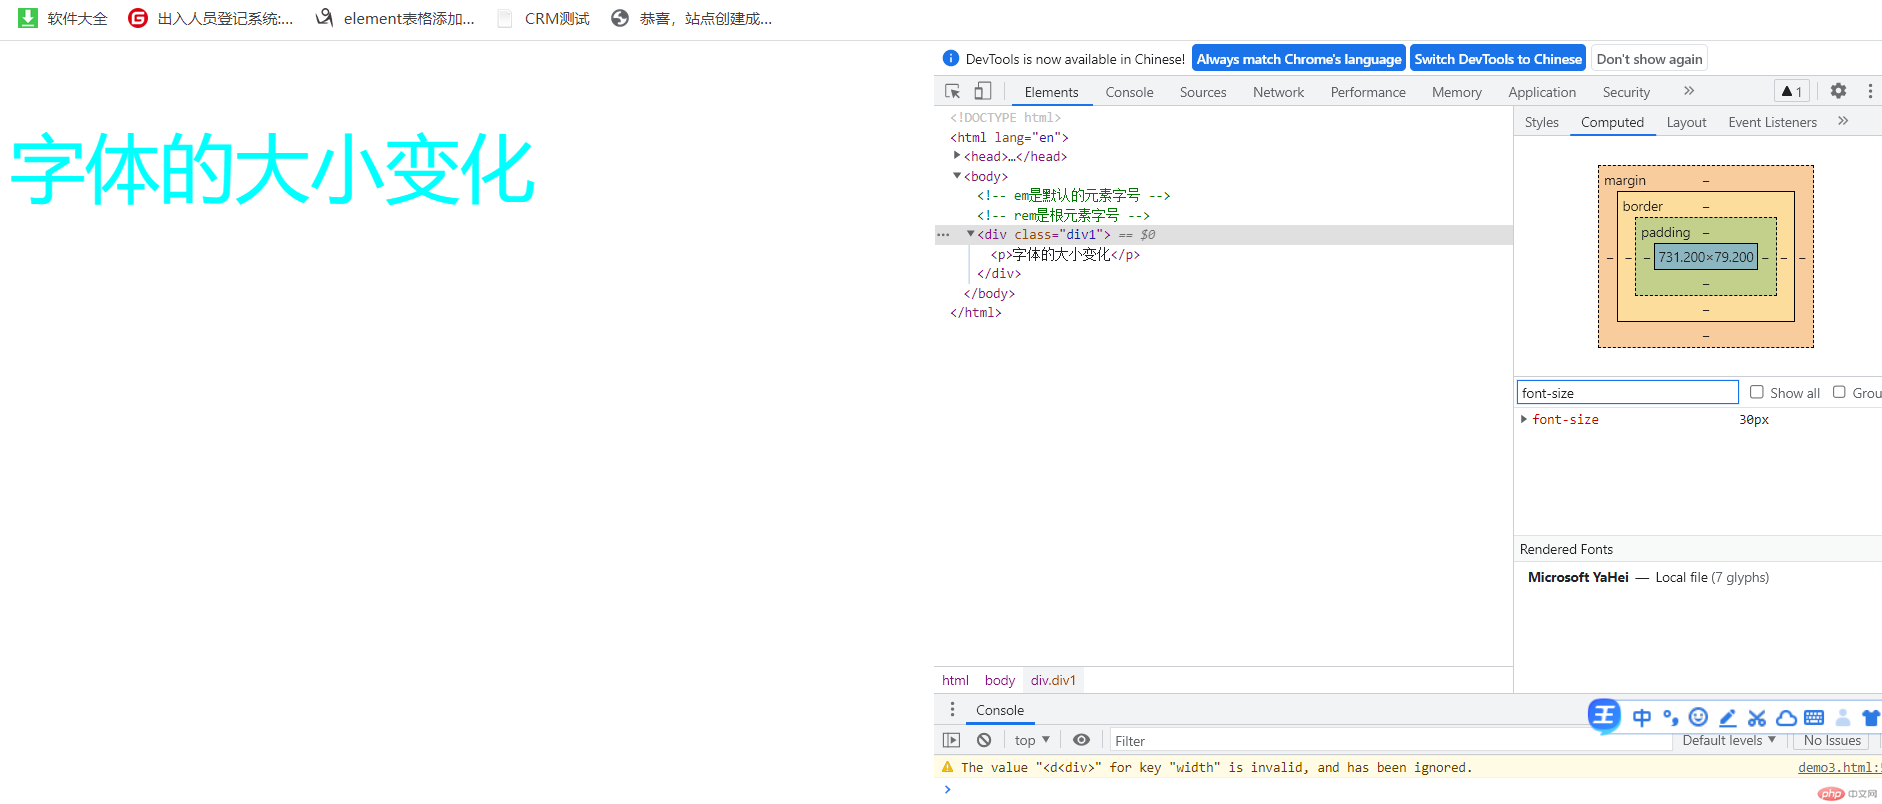Open the Default levels dropdown
Screen dimensions: 1882x804
coord(1729,740)
